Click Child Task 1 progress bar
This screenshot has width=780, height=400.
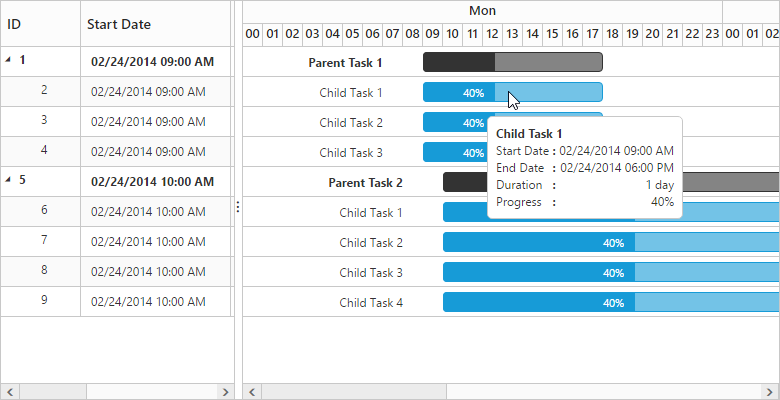[459, 92]
